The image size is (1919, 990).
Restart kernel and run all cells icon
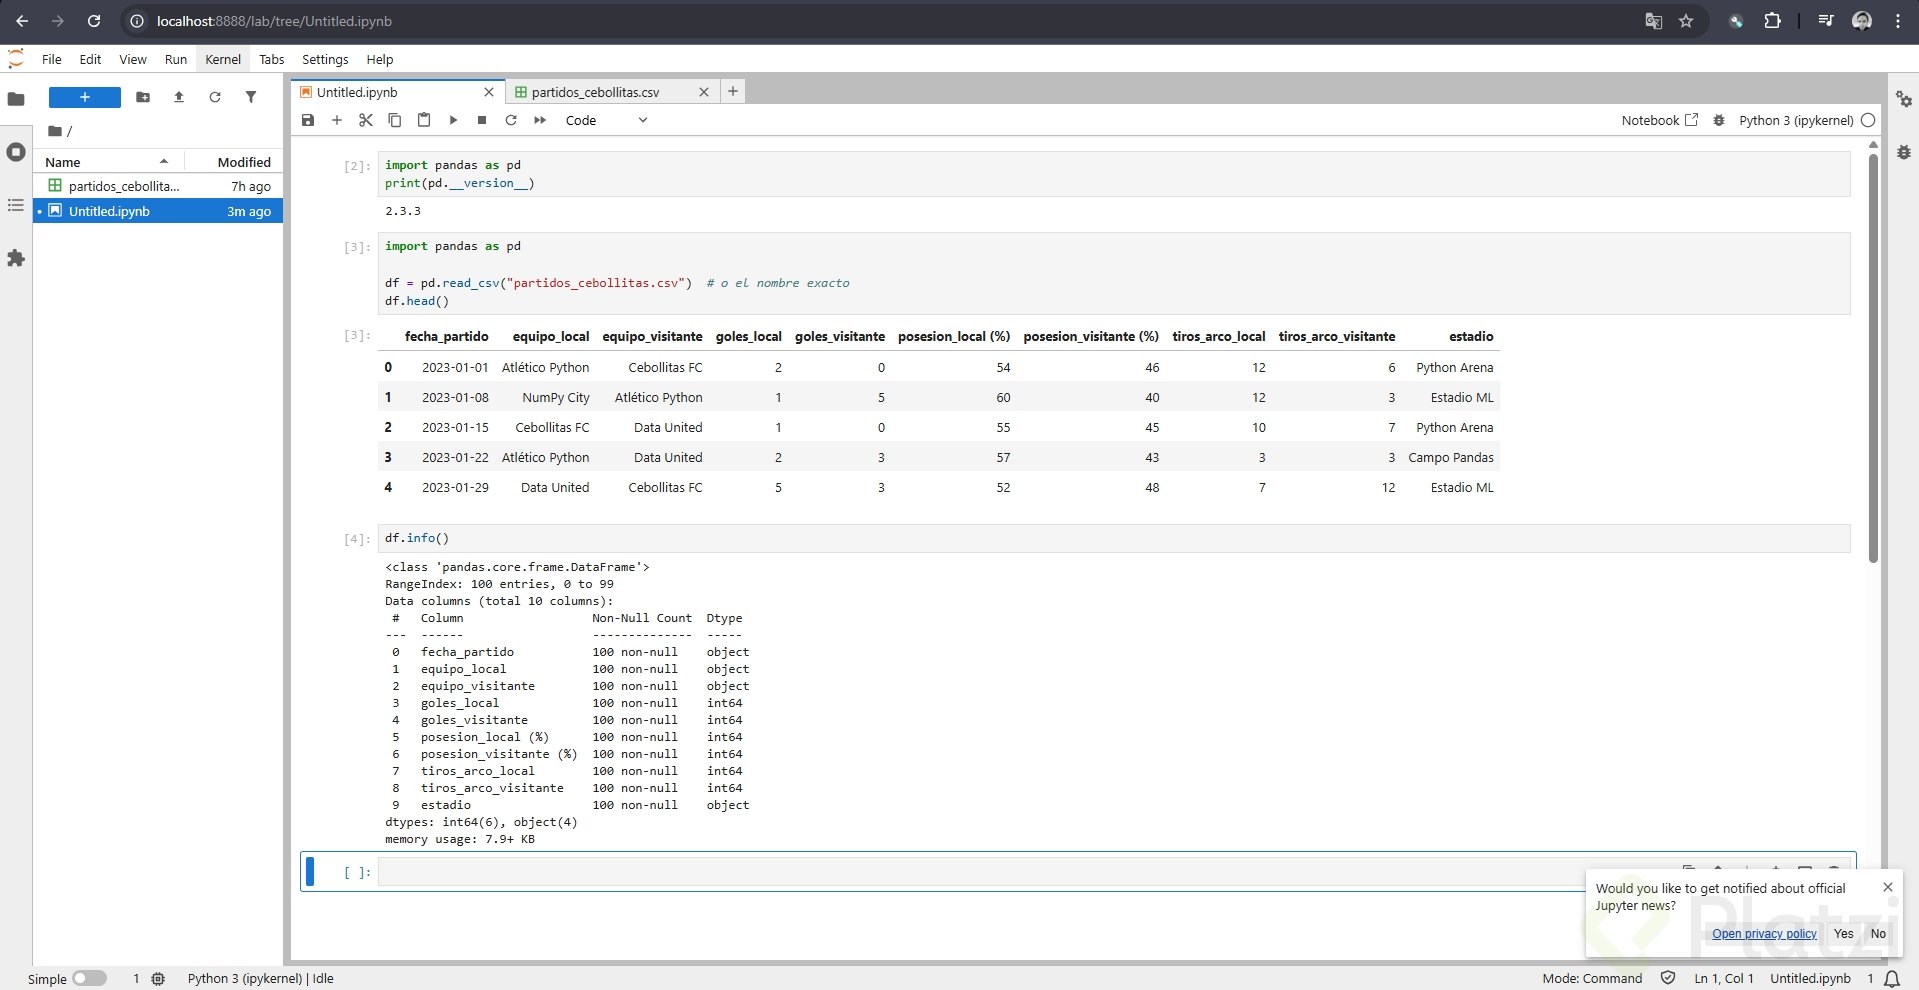click(x=540, y=120)
